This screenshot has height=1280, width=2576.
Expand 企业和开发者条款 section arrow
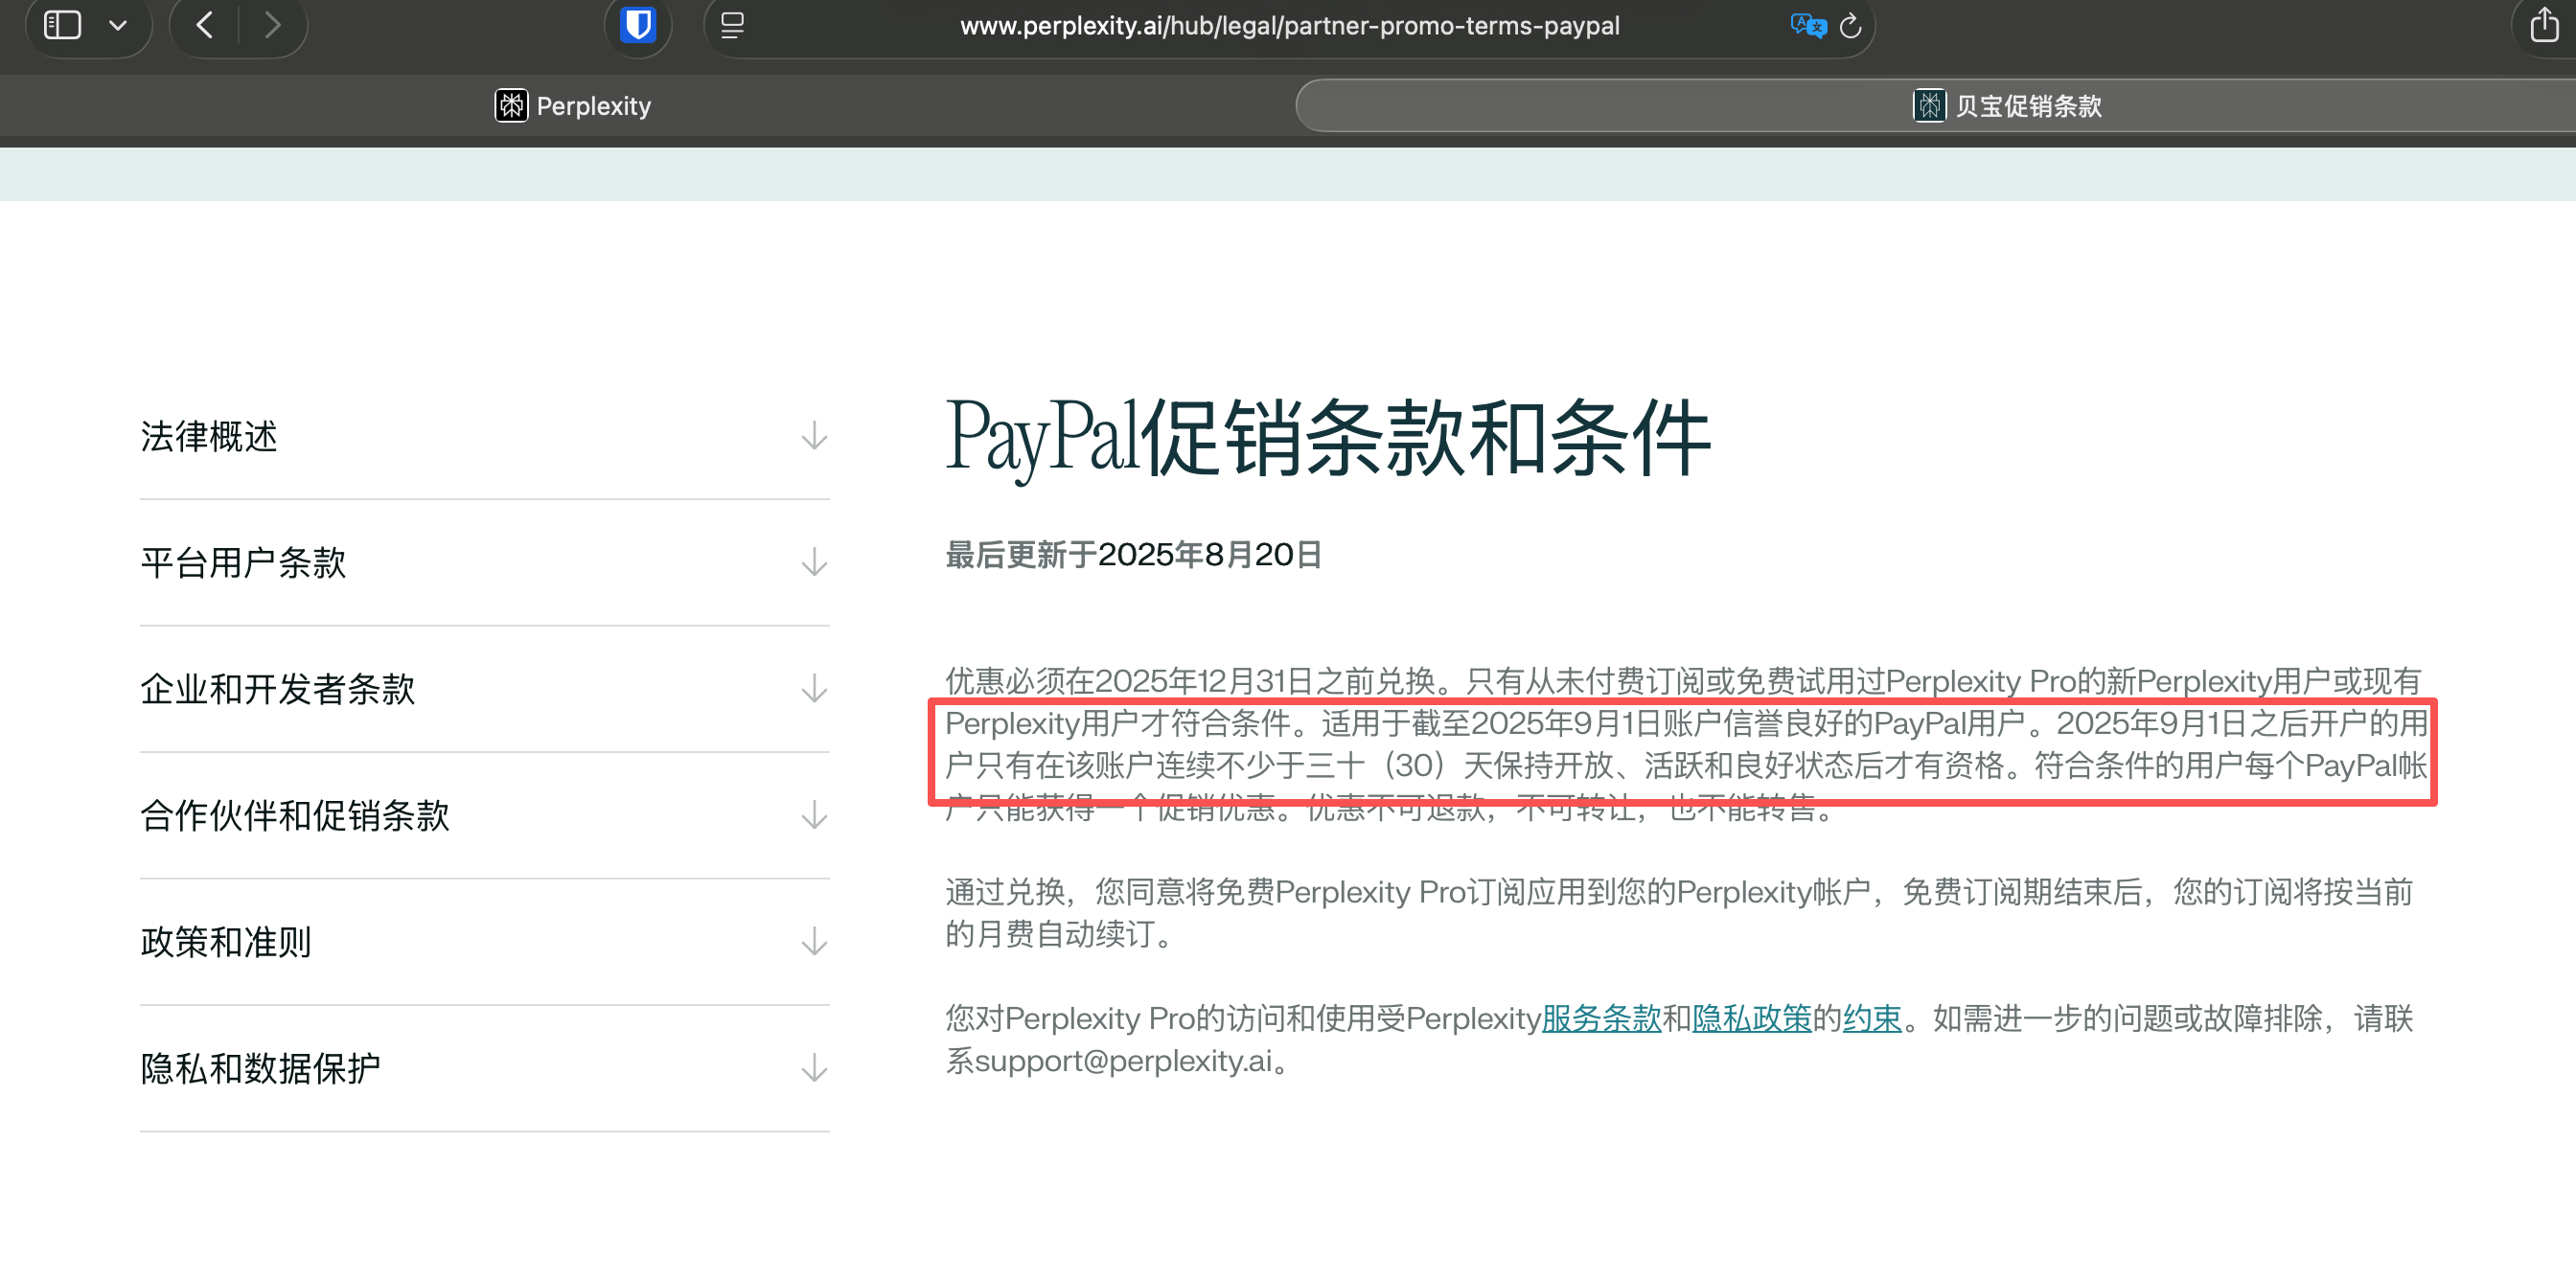coord(814,688)
